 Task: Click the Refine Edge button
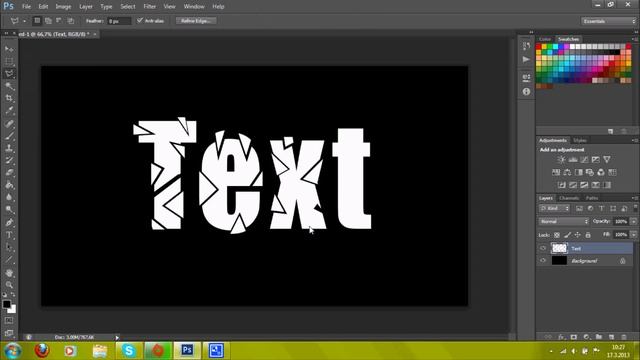pos(196,20)
